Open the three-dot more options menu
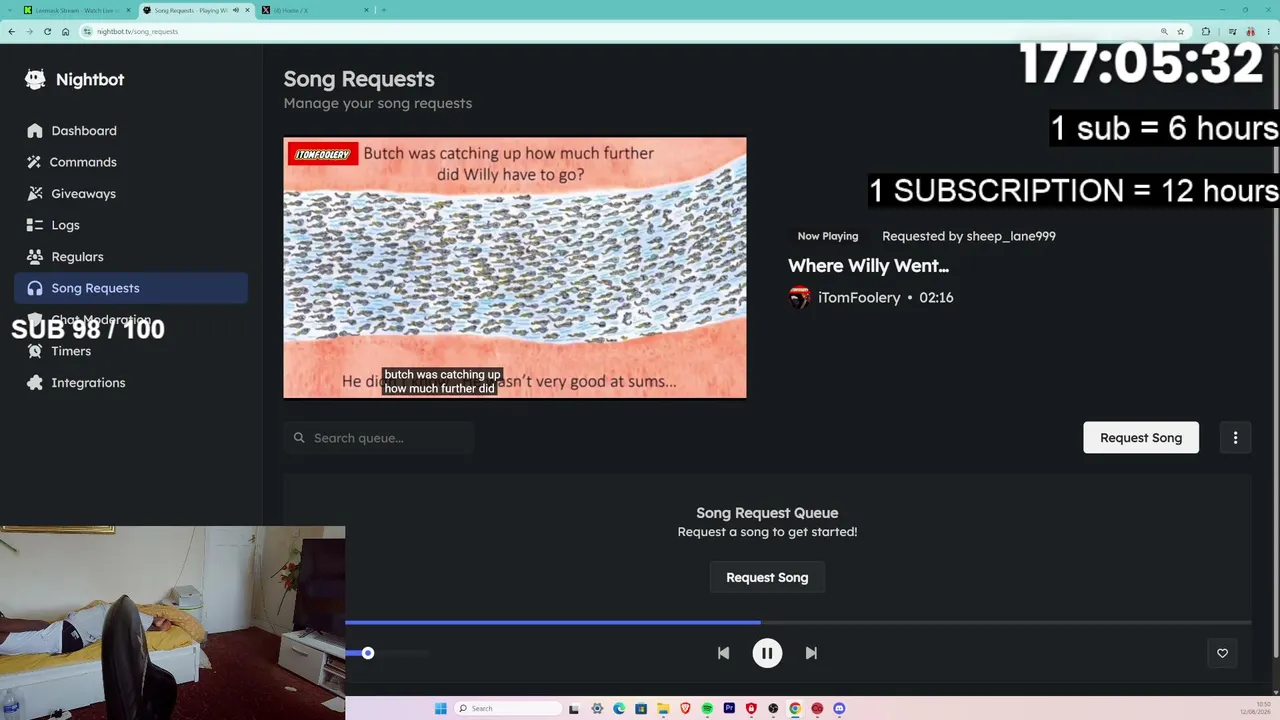The height and width of the screenshot is (720, 1280). pos(1235,438)
